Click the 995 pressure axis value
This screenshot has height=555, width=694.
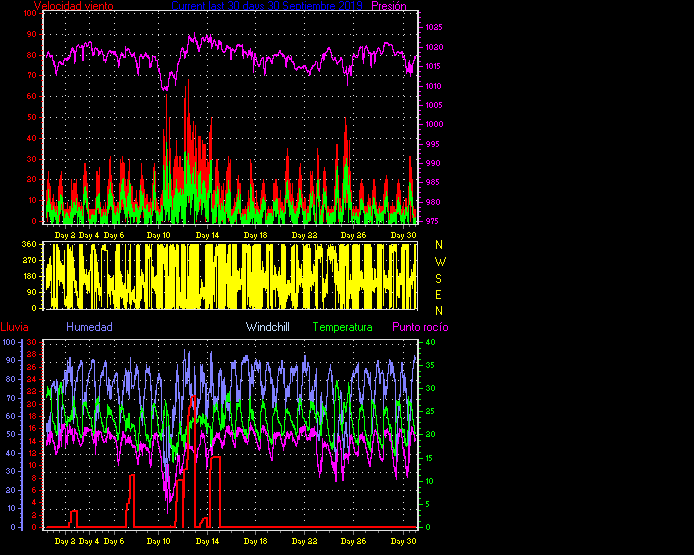tap(432, 144)
